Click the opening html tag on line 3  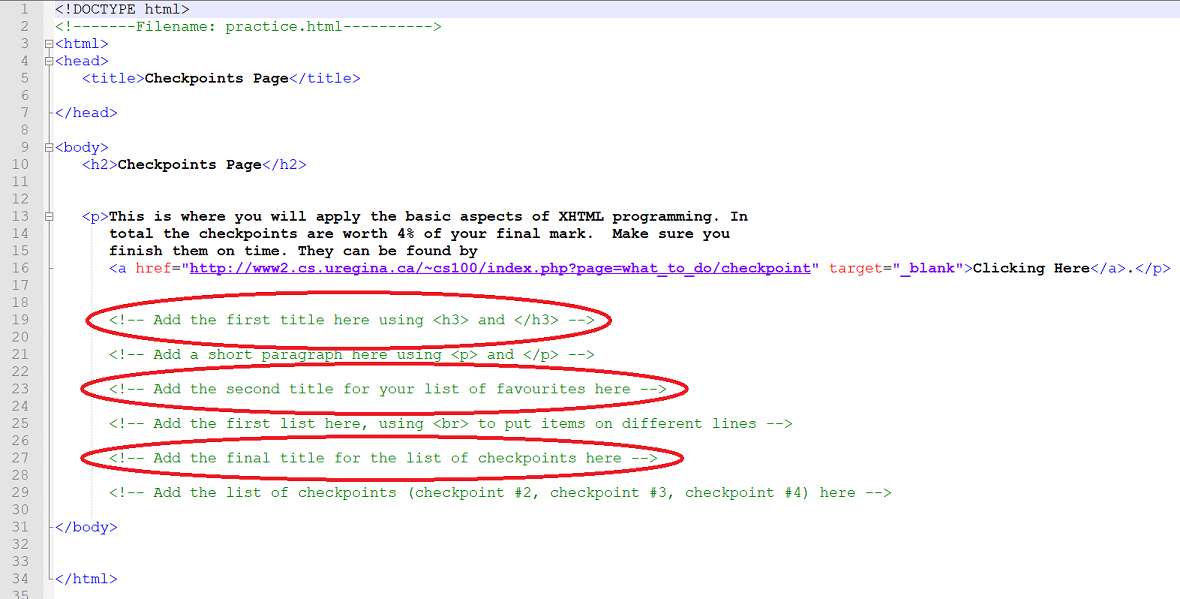[x=81, y=44]
